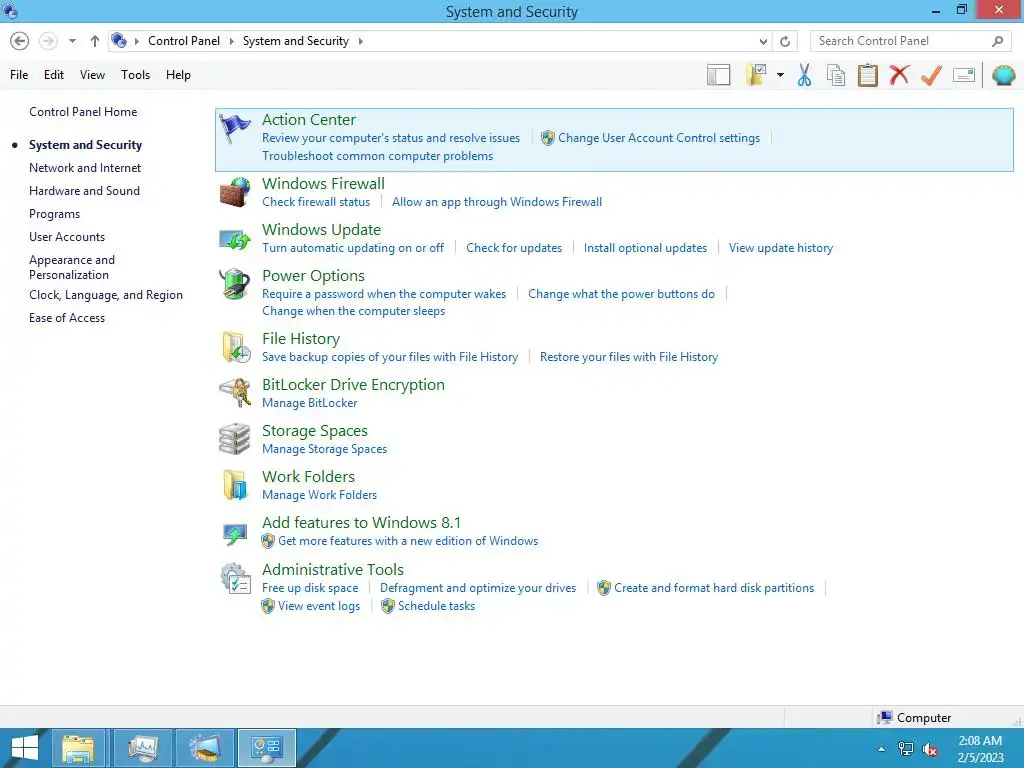Viewport: 1024px width, 768px height.
Task: Click View event logs link
Action: coord(319,606)
